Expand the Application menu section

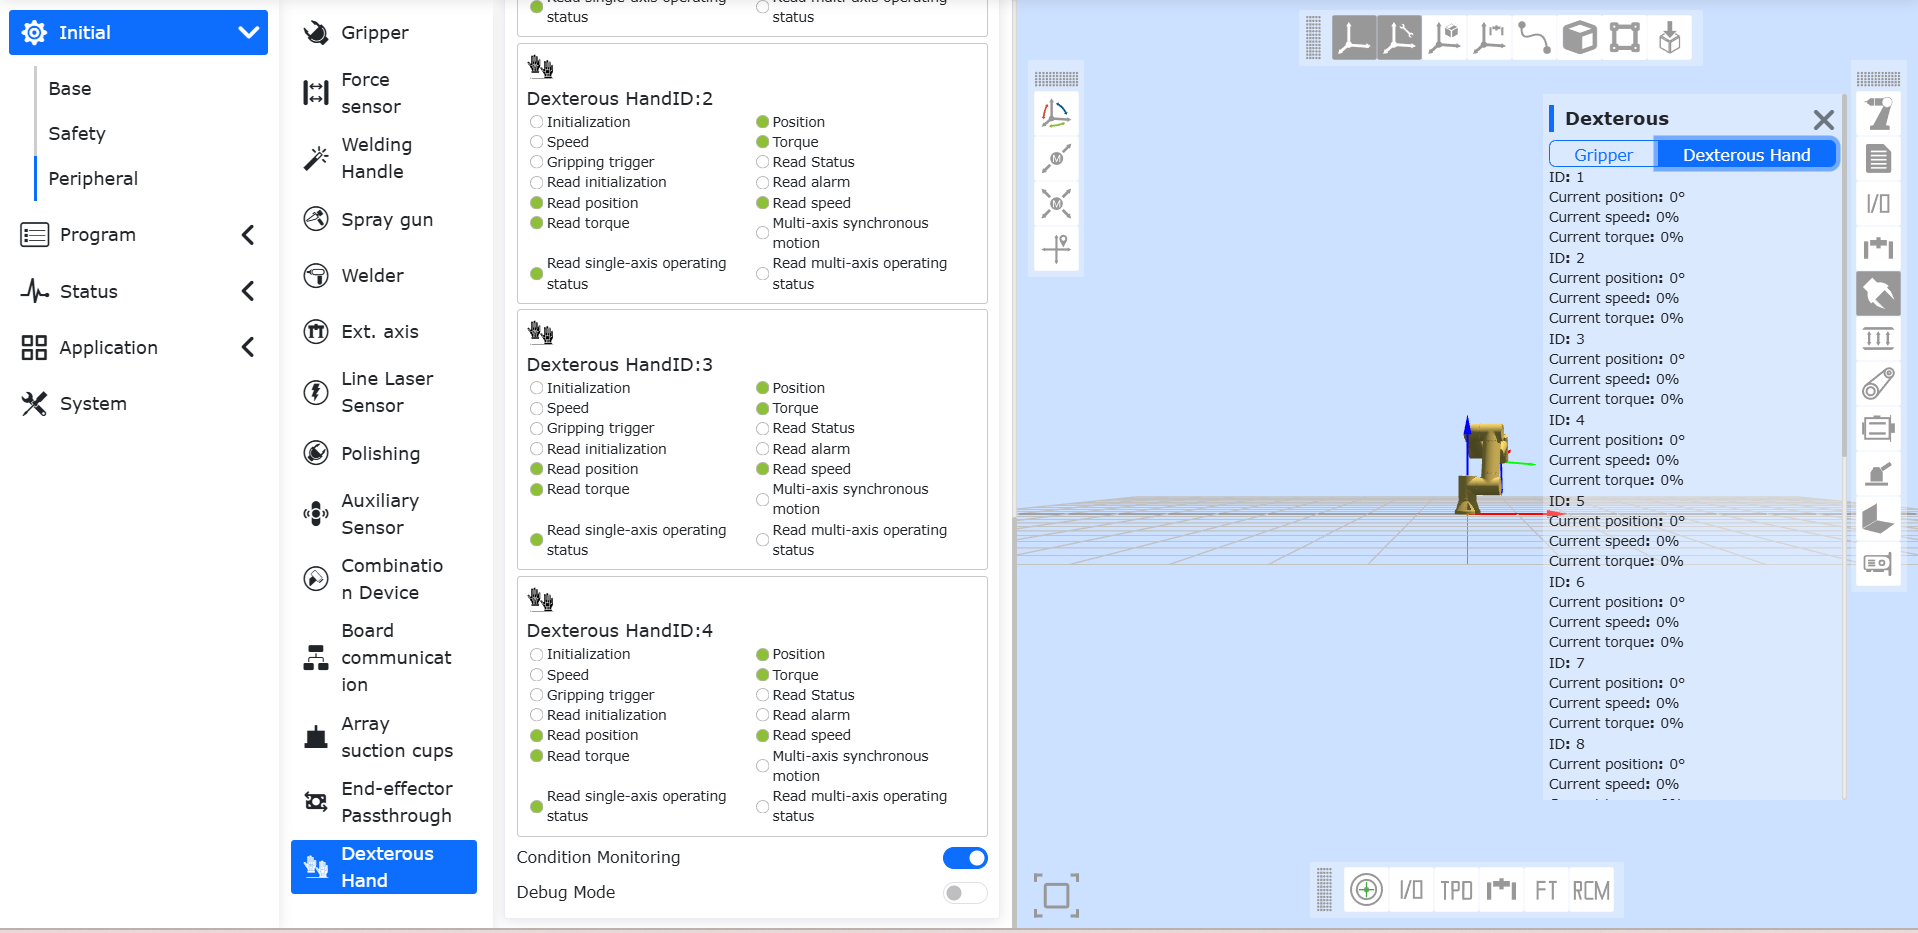tap(138, 347)
